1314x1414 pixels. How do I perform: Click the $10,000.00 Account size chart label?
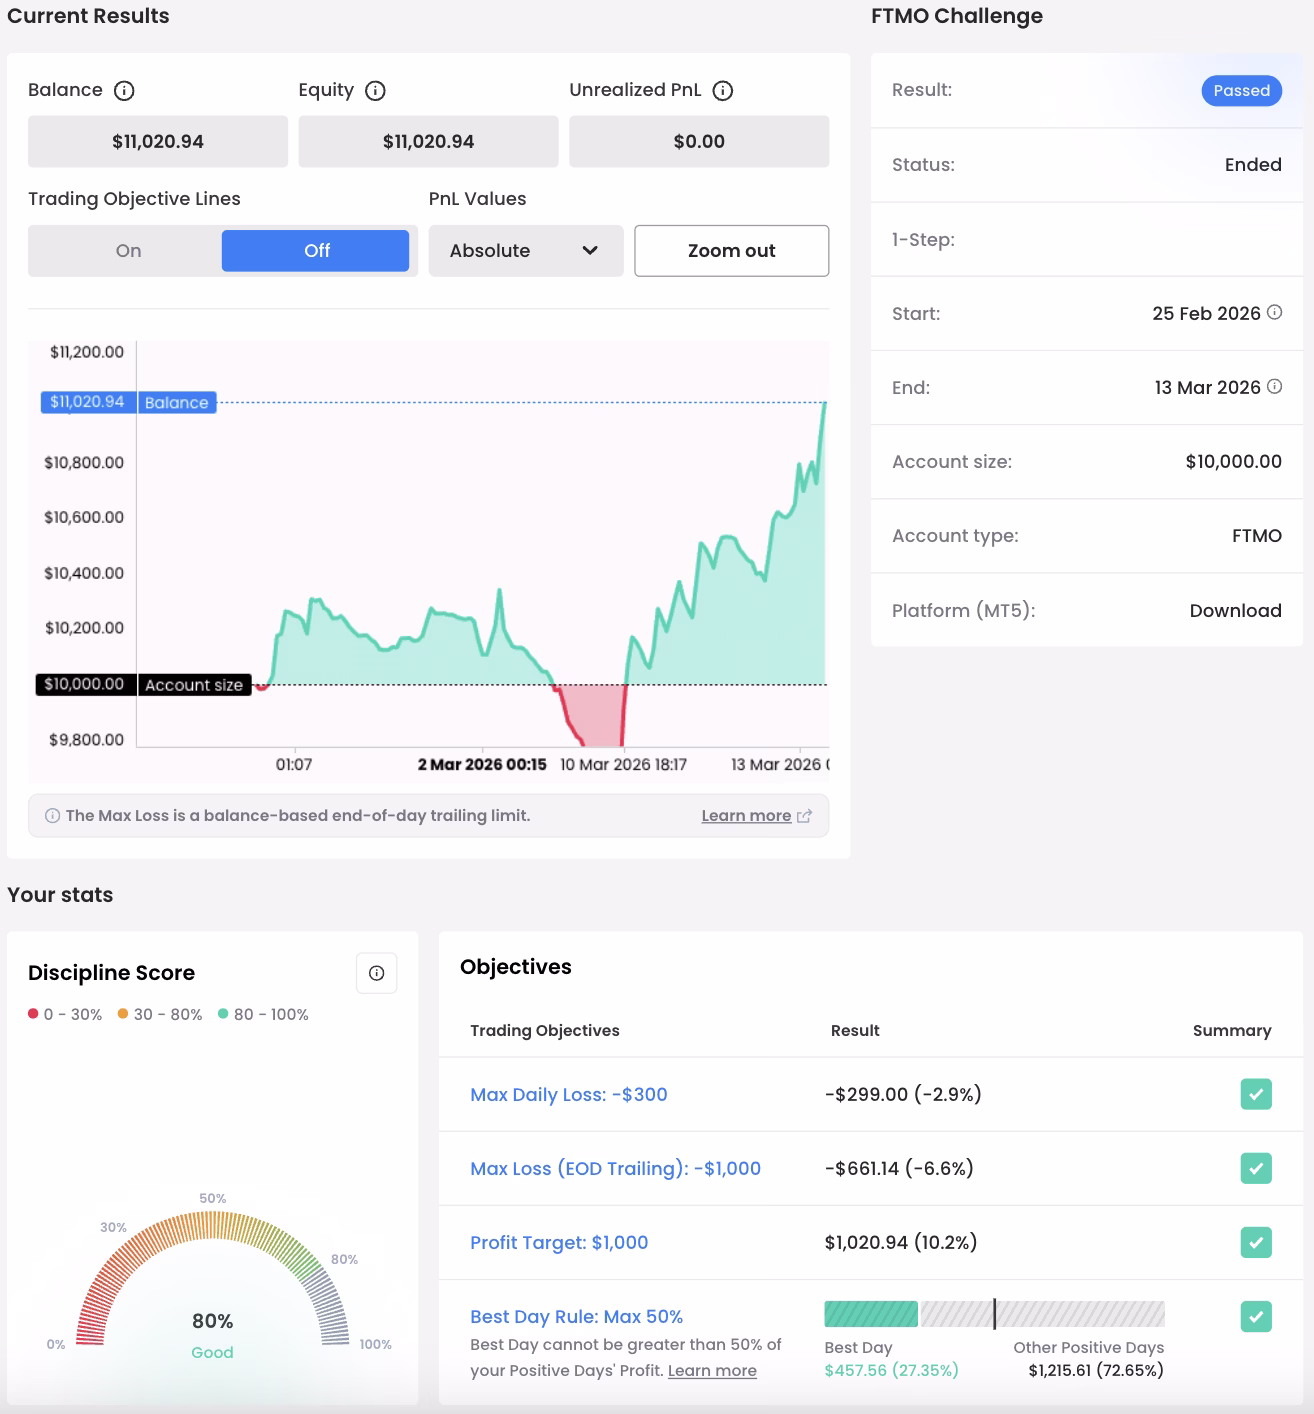143,684
